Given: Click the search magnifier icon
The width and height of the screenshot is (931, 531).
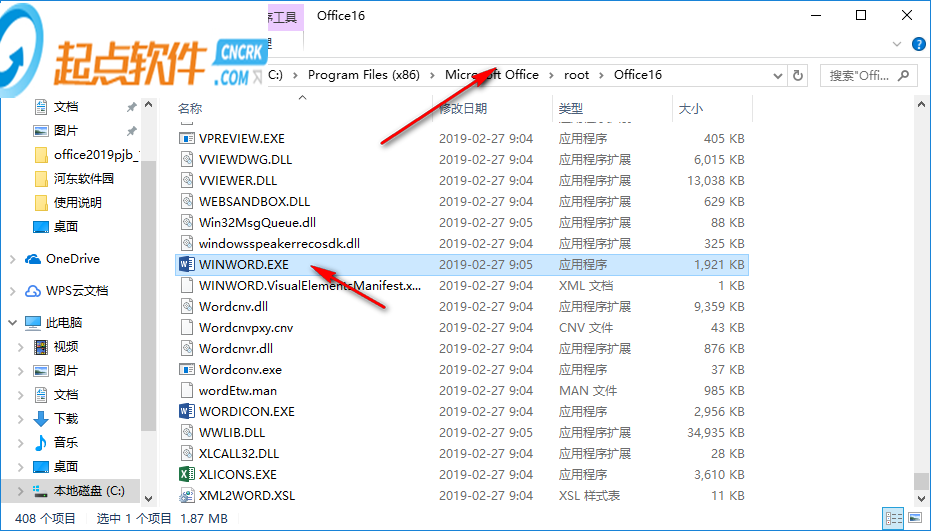Looking at the screenshot, I should pos(904,75).
